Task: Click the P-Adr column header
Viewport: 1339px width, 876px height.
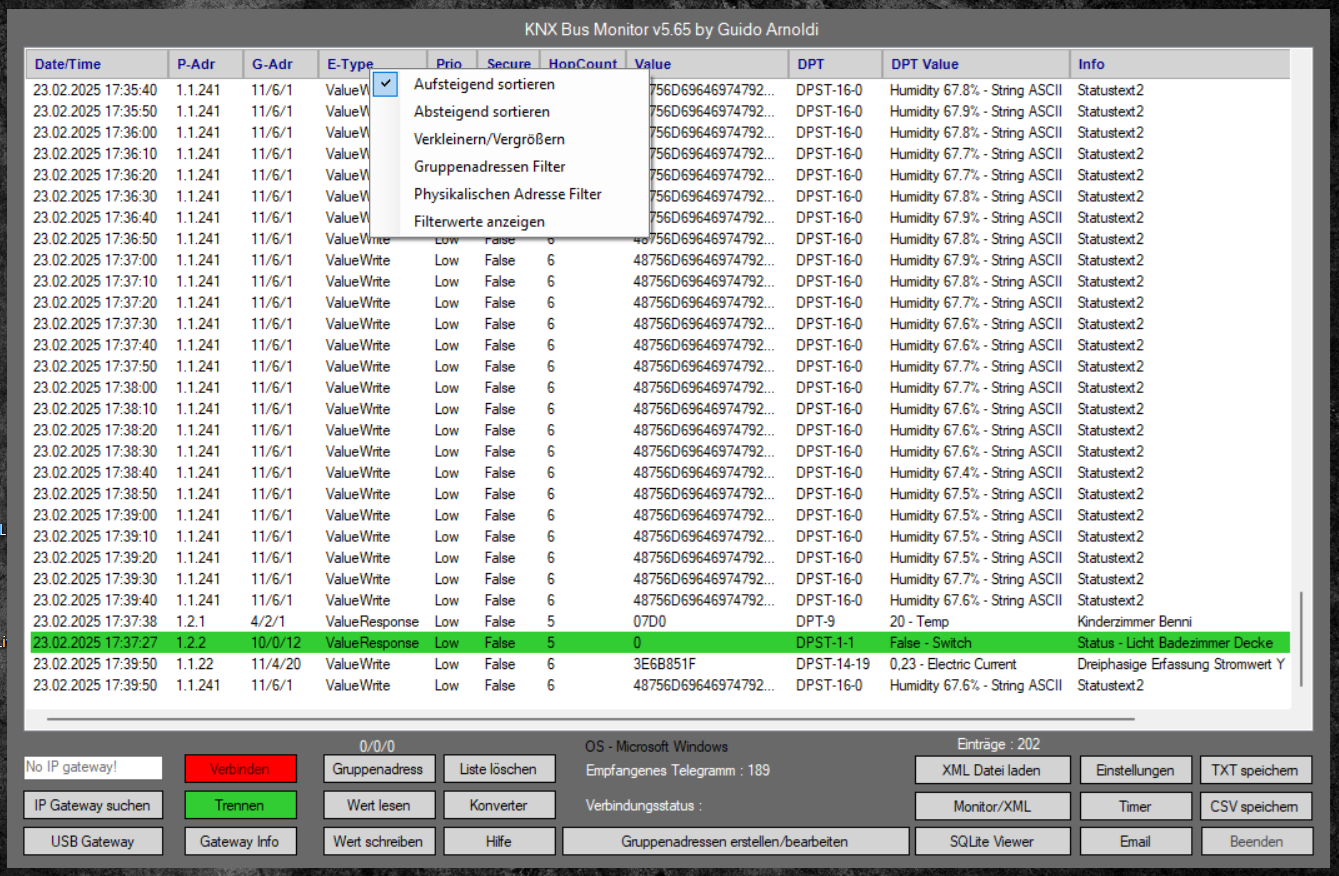Action: pos(205,64)
